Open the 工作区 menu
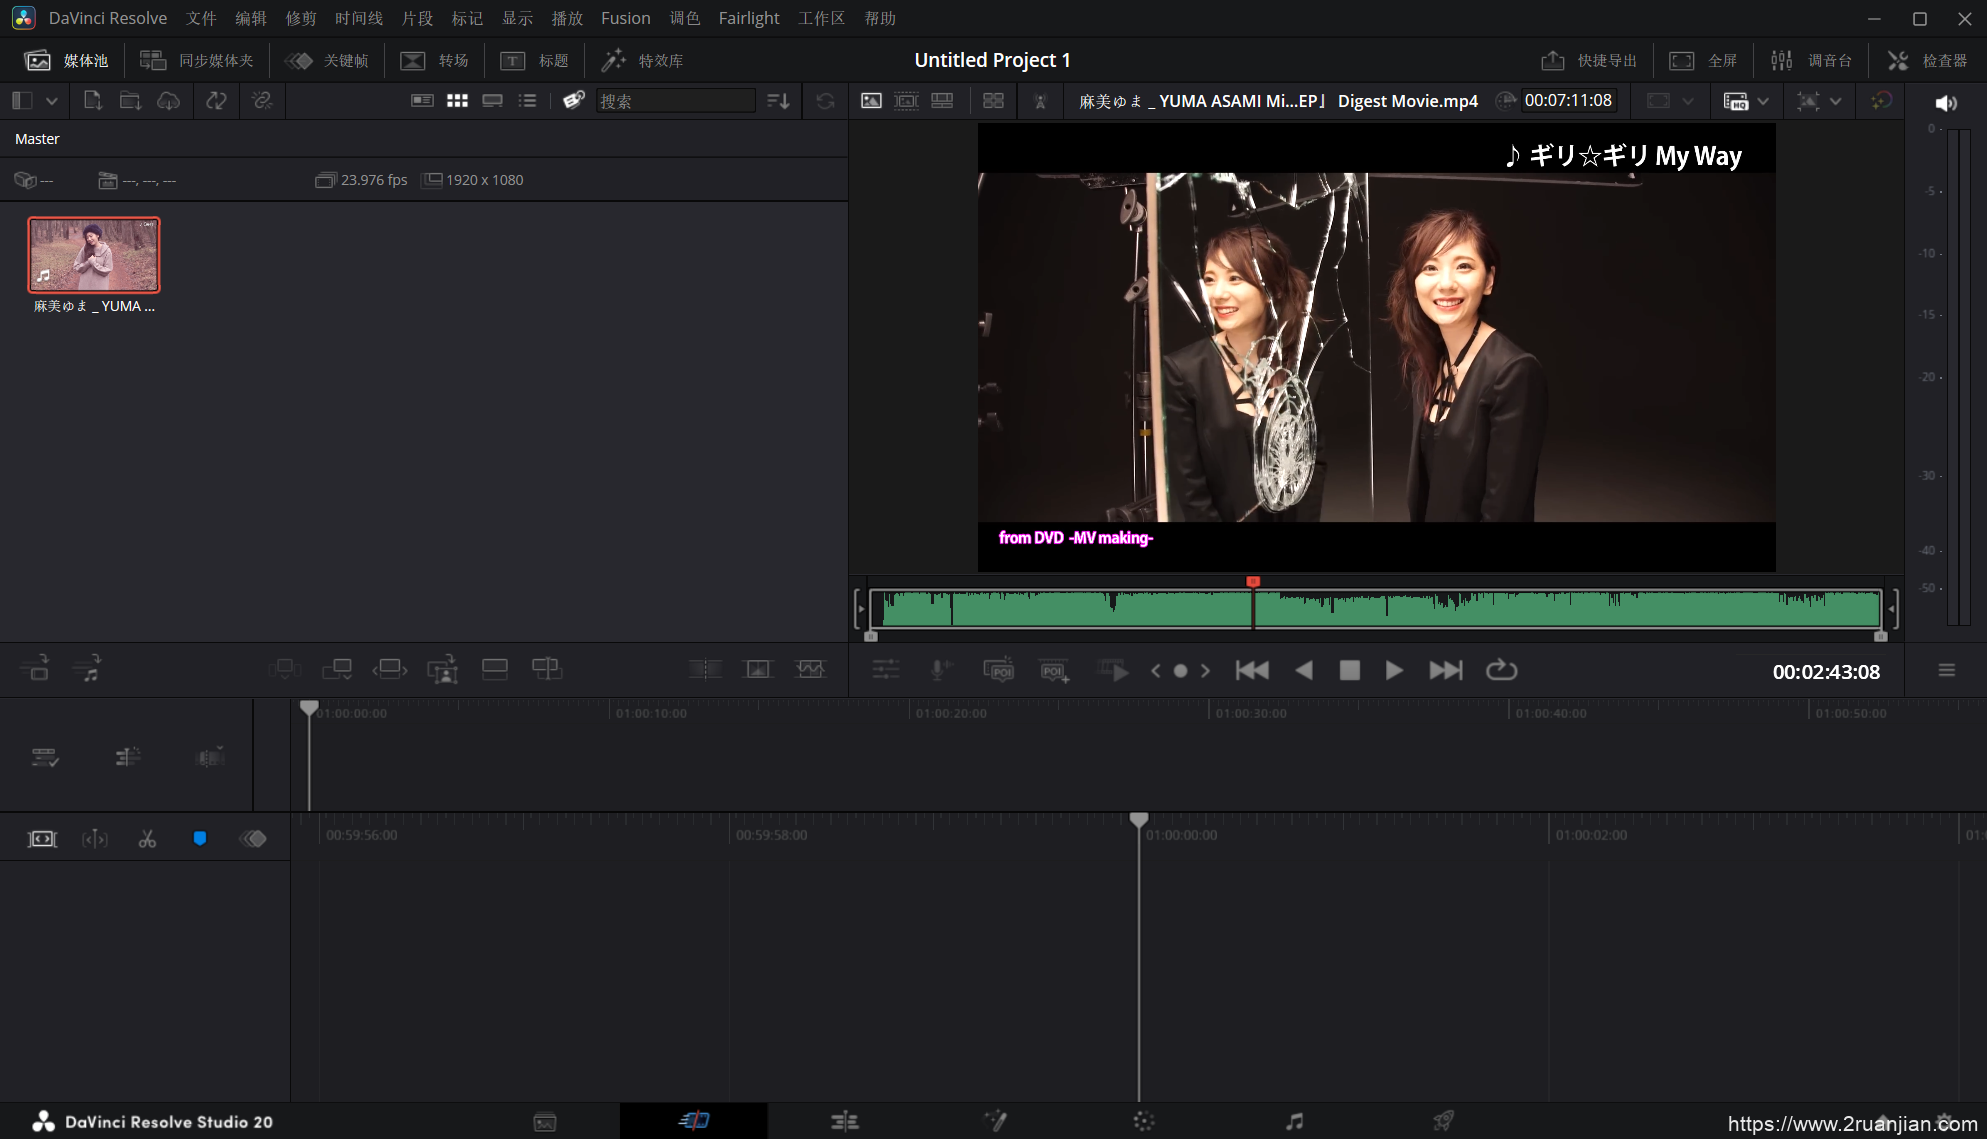The width and height of the screenshot is (1987, 1139). 822,18
